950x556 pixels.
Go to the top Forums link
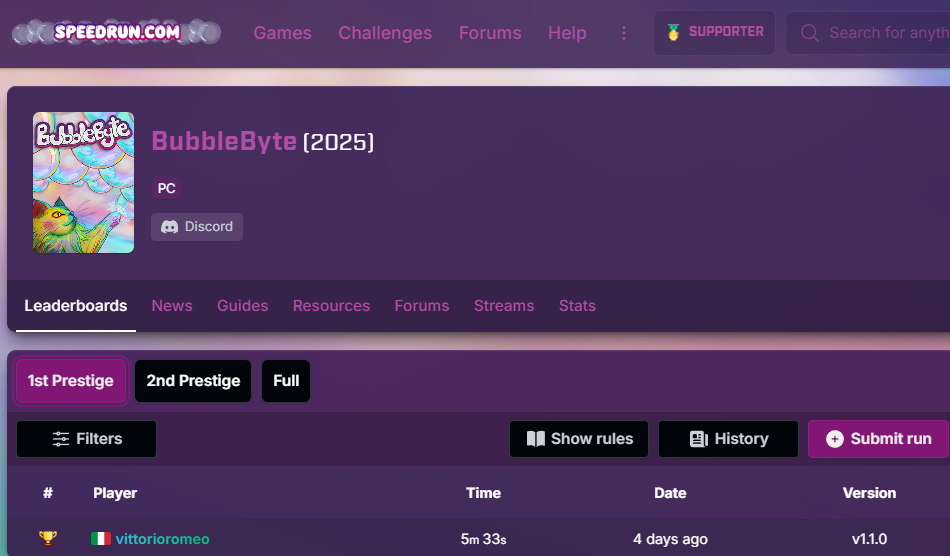(x=490, y=33)
